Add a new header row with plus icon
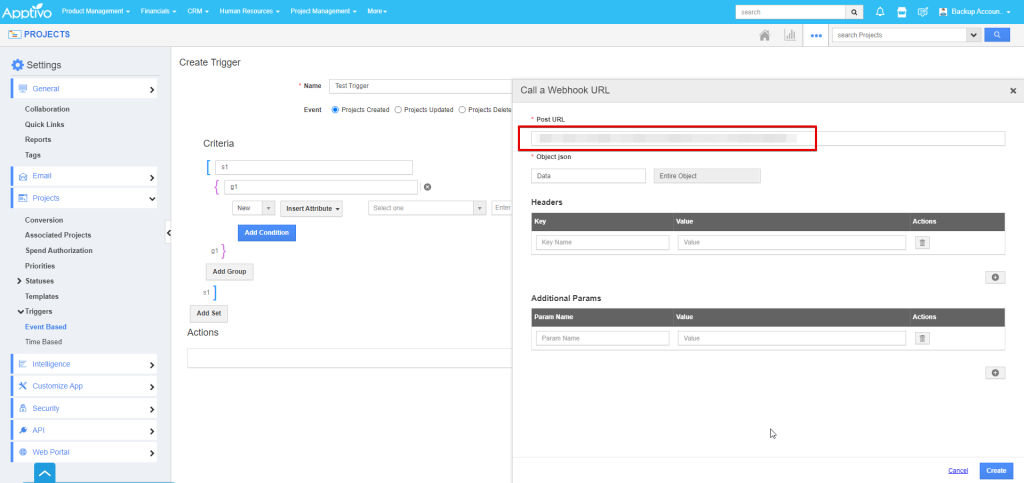The height and width of the screenshot is (483, 1024). (x=995, y=277)
